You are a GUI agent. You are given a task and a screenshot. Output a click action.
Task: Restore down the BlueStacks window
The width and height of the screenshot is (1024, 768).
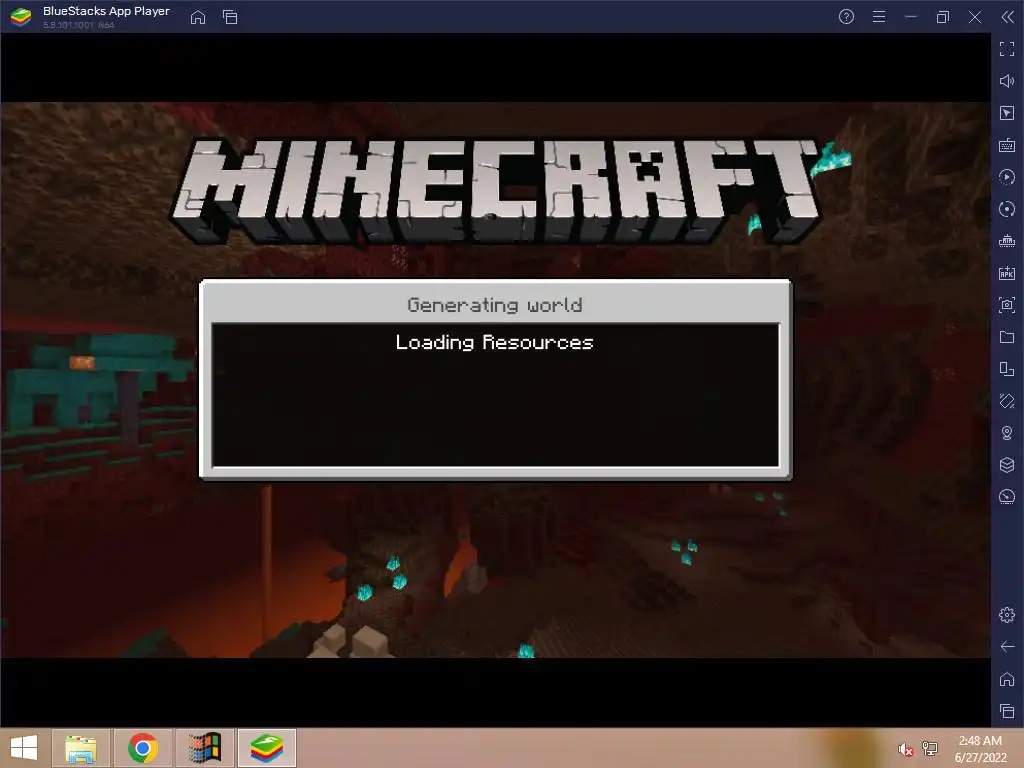(x=942, y=17)
